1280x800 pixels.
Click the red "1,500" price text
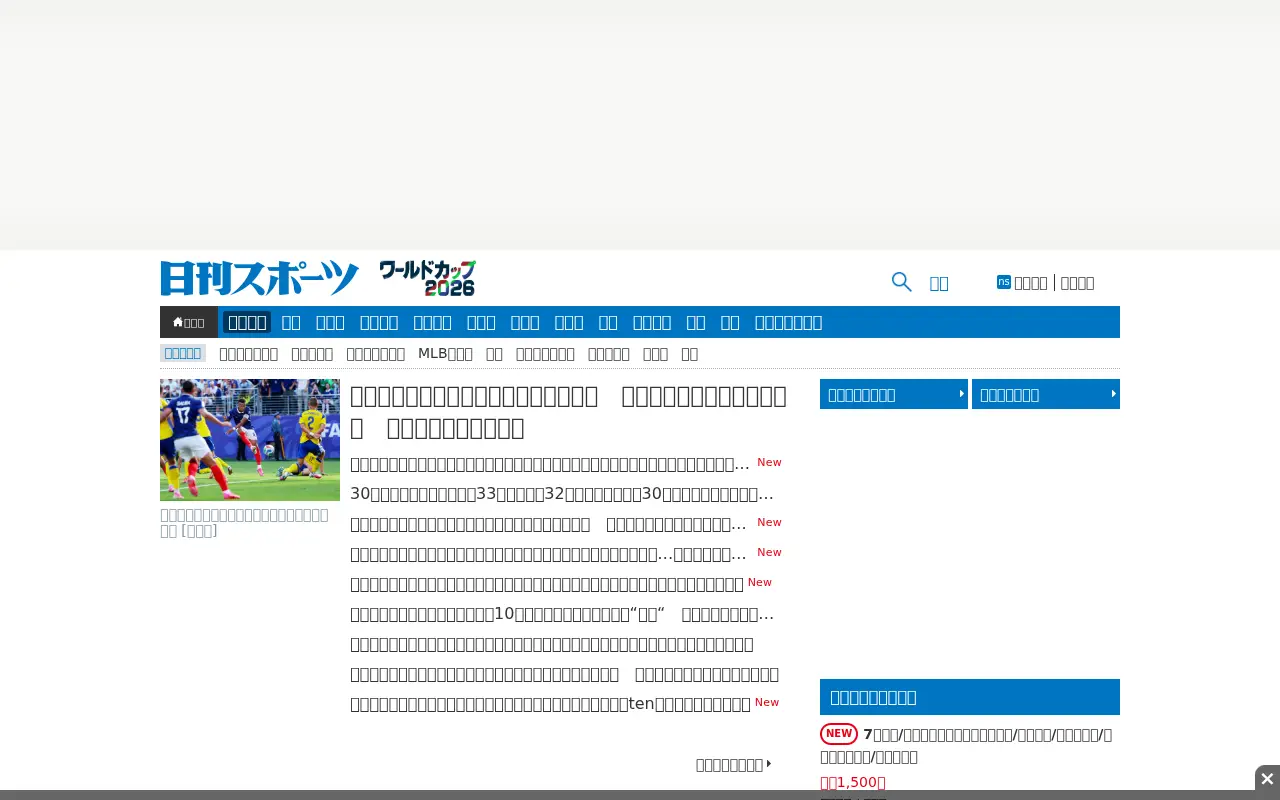[x=853, y=782]
